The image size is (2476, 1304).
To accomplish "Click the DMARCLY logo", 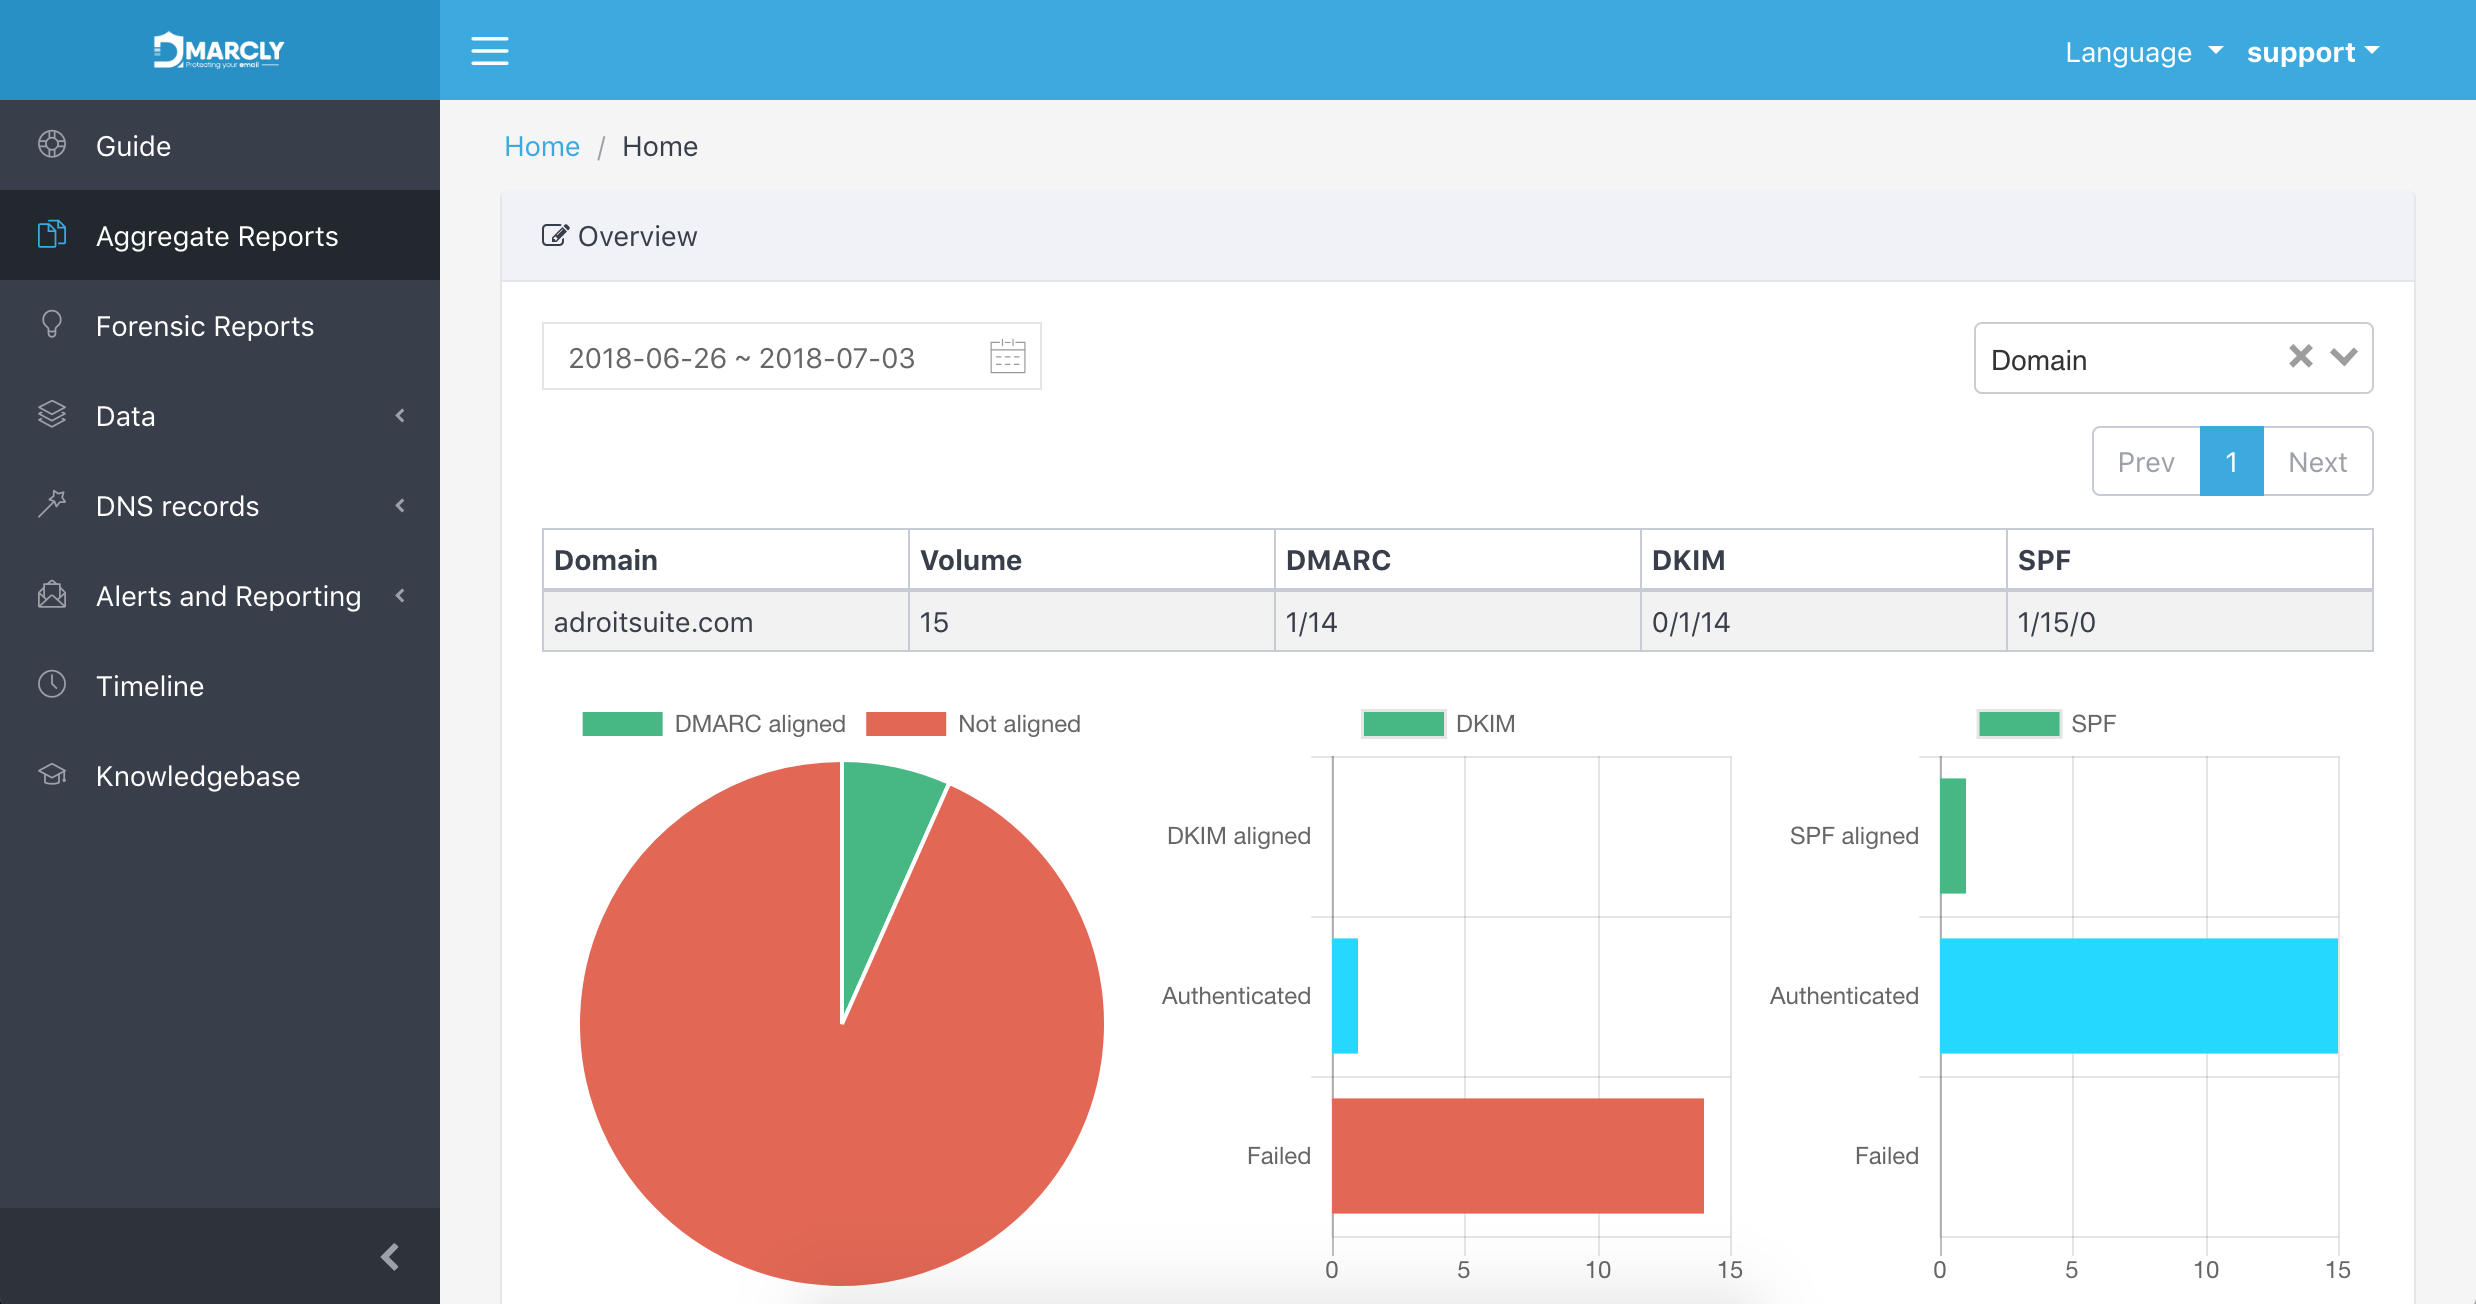I will [219, 50].
